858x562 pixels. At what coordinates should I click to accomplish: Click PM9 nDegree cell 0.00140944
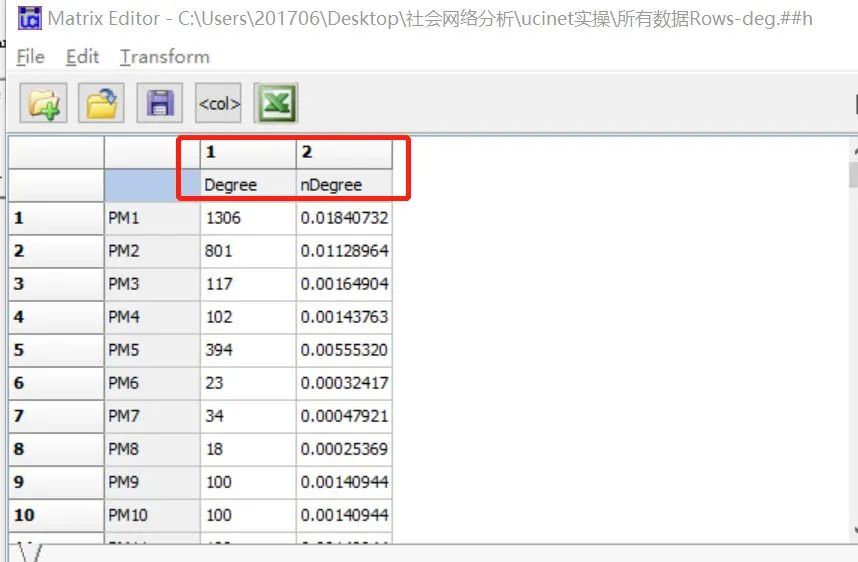344,482
